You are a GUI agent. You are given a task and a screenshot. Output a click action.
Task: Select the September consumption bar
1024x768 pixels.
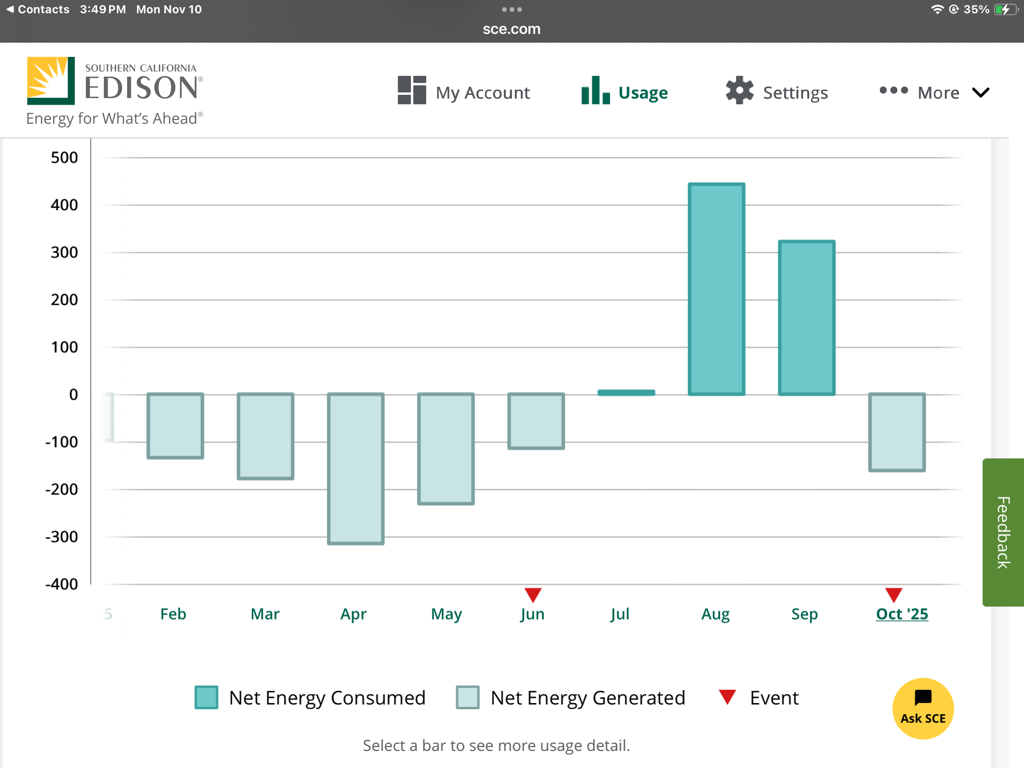(806, 318)
